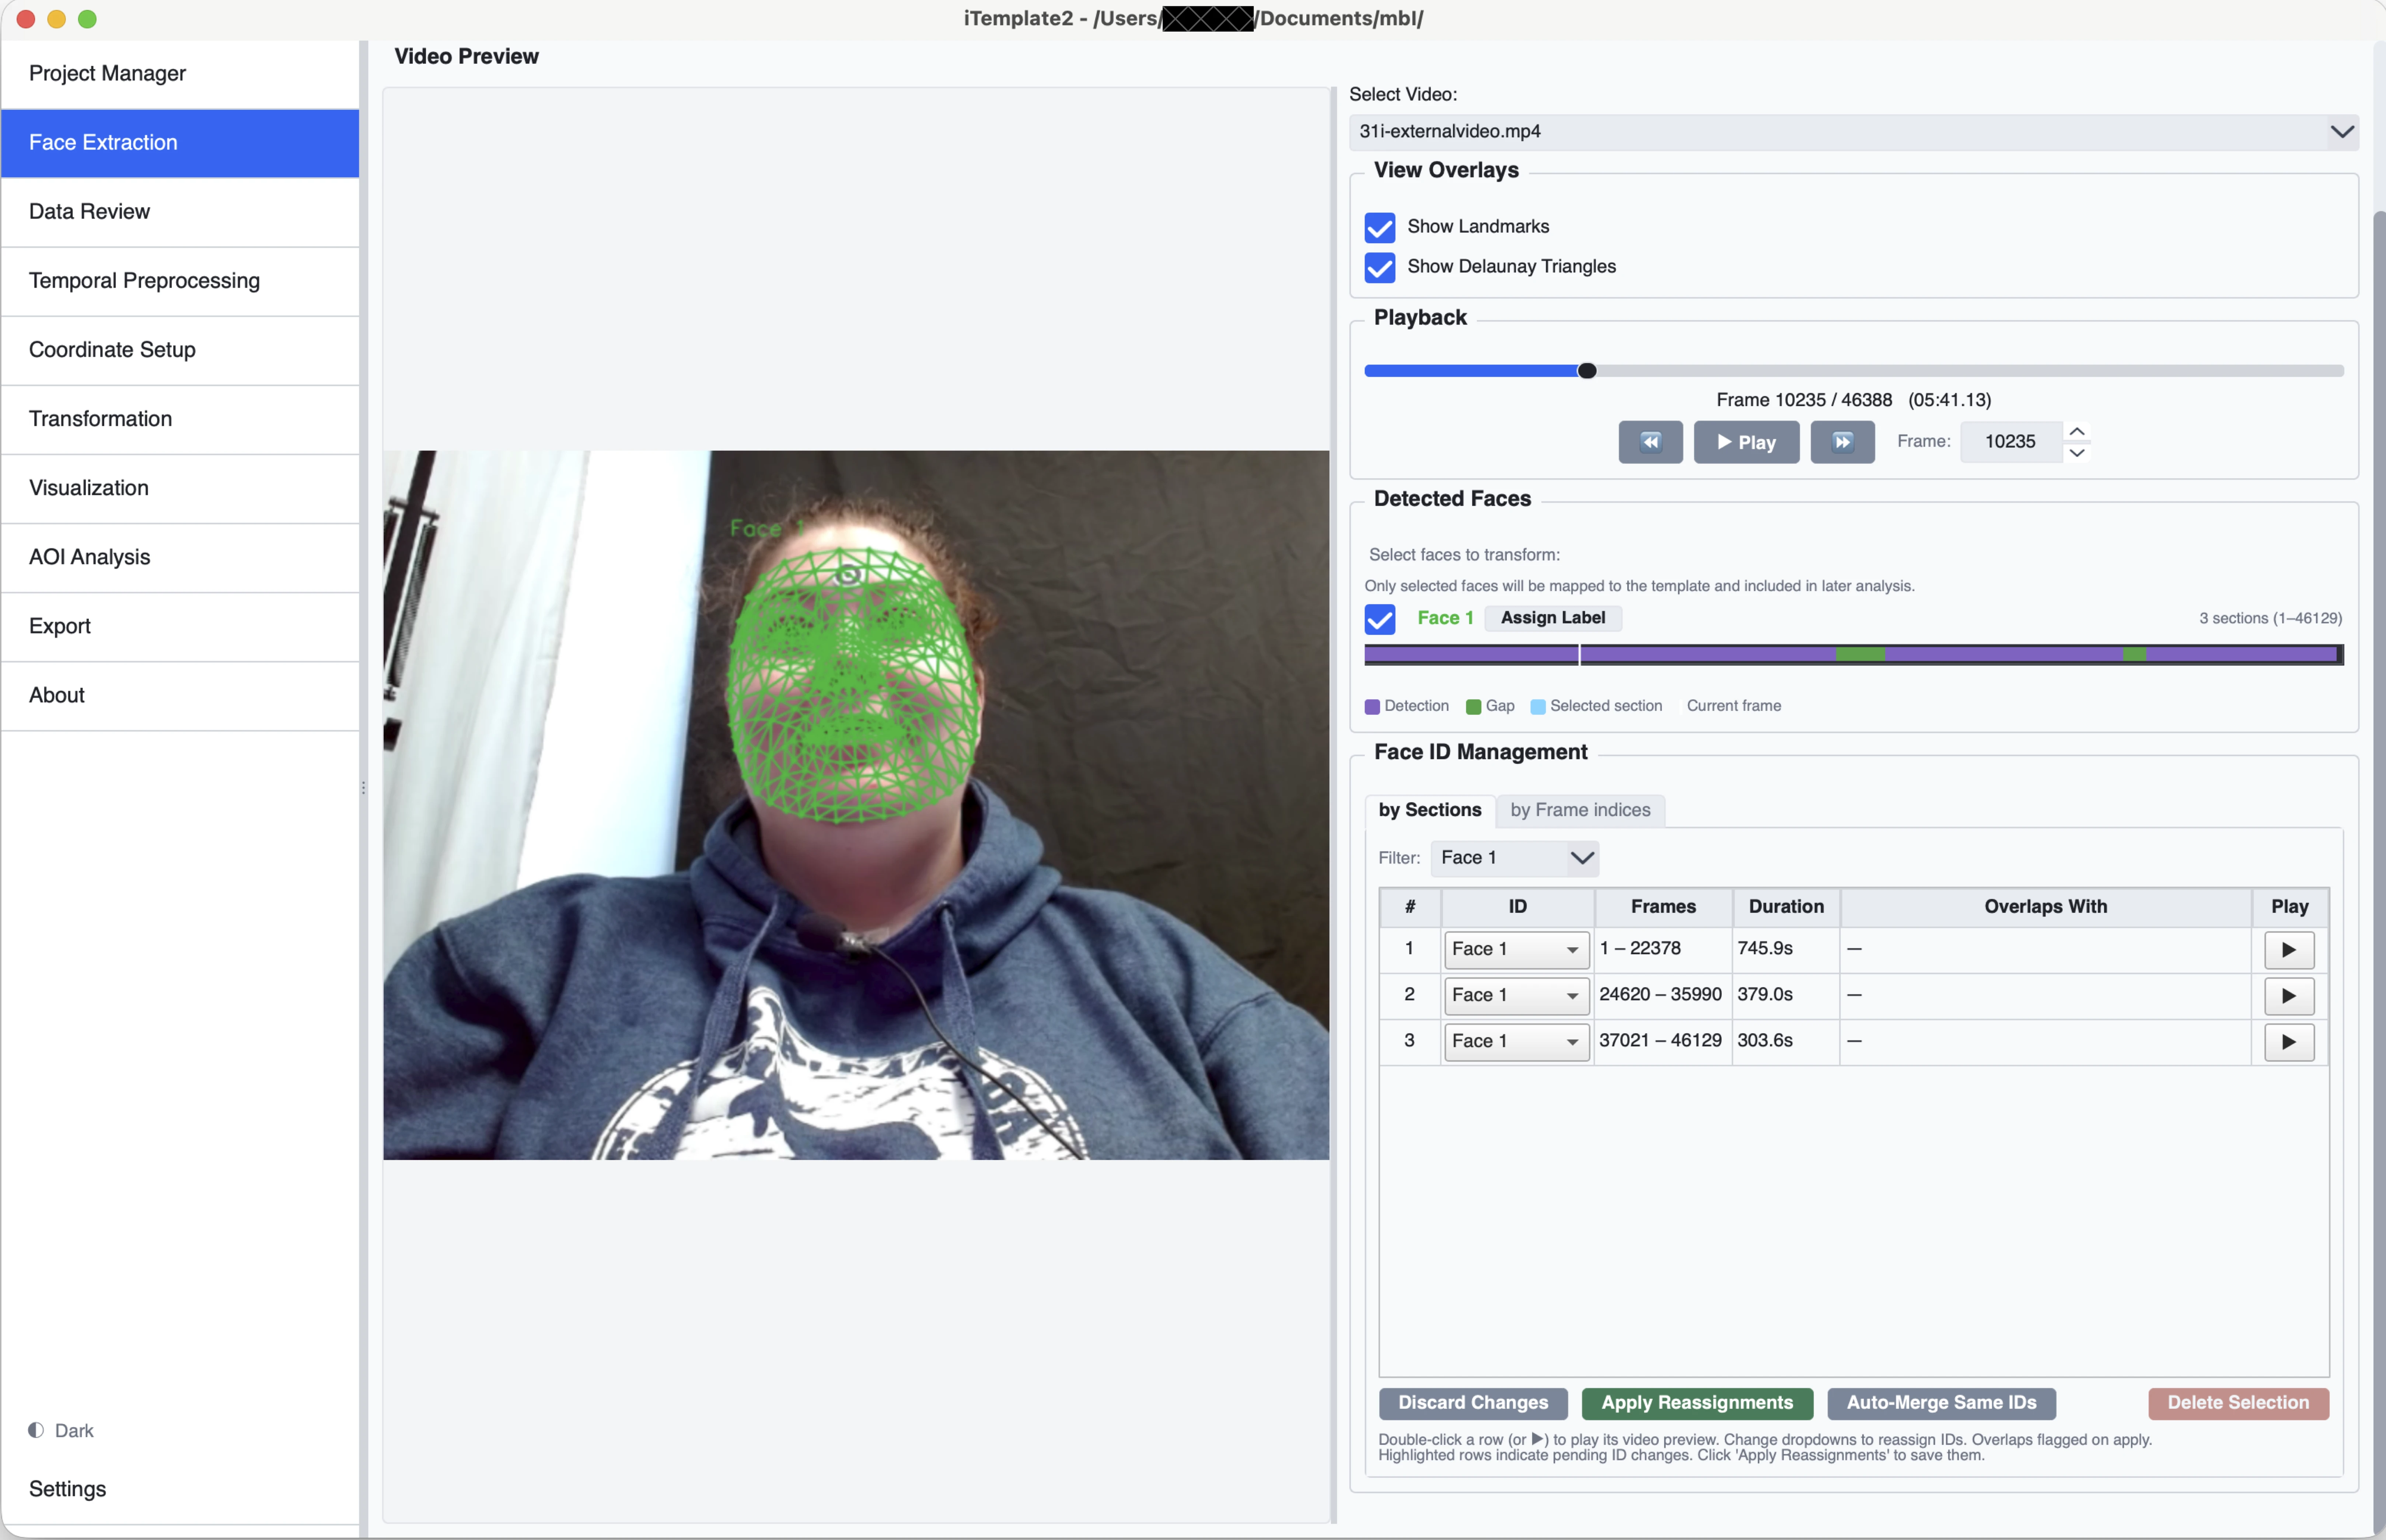Click the Duration column header
This screenshot has width=2386, height=1540.
coord(1786,907)
